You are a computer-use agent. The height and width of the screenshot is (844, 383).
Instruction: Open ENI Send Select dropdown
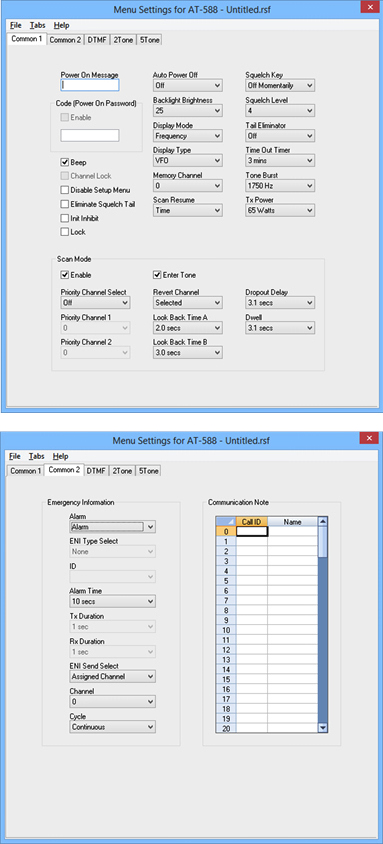(x=112, y=676)
